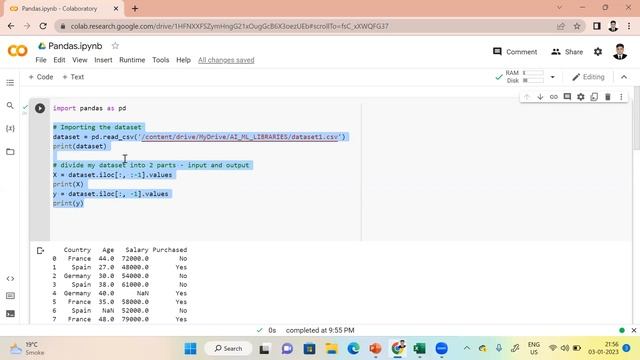Image resolution: width=640 pixels, height=360 pixels.
Task: Open the Chrome three-dot menu
Action: click(629, 26)
